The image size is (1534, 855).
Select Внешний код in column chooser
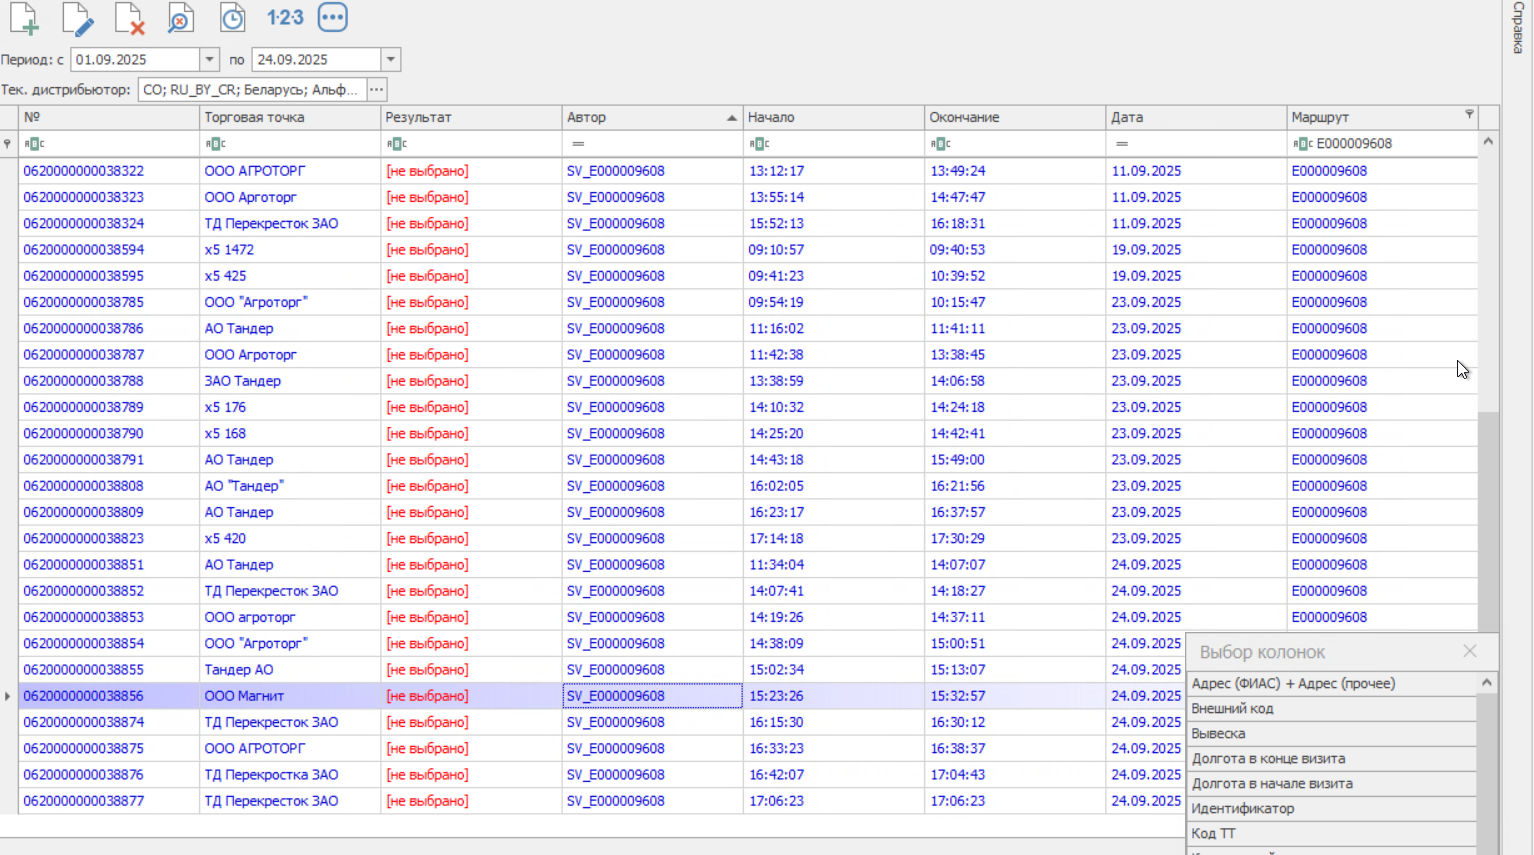(x=1332, y=708)
